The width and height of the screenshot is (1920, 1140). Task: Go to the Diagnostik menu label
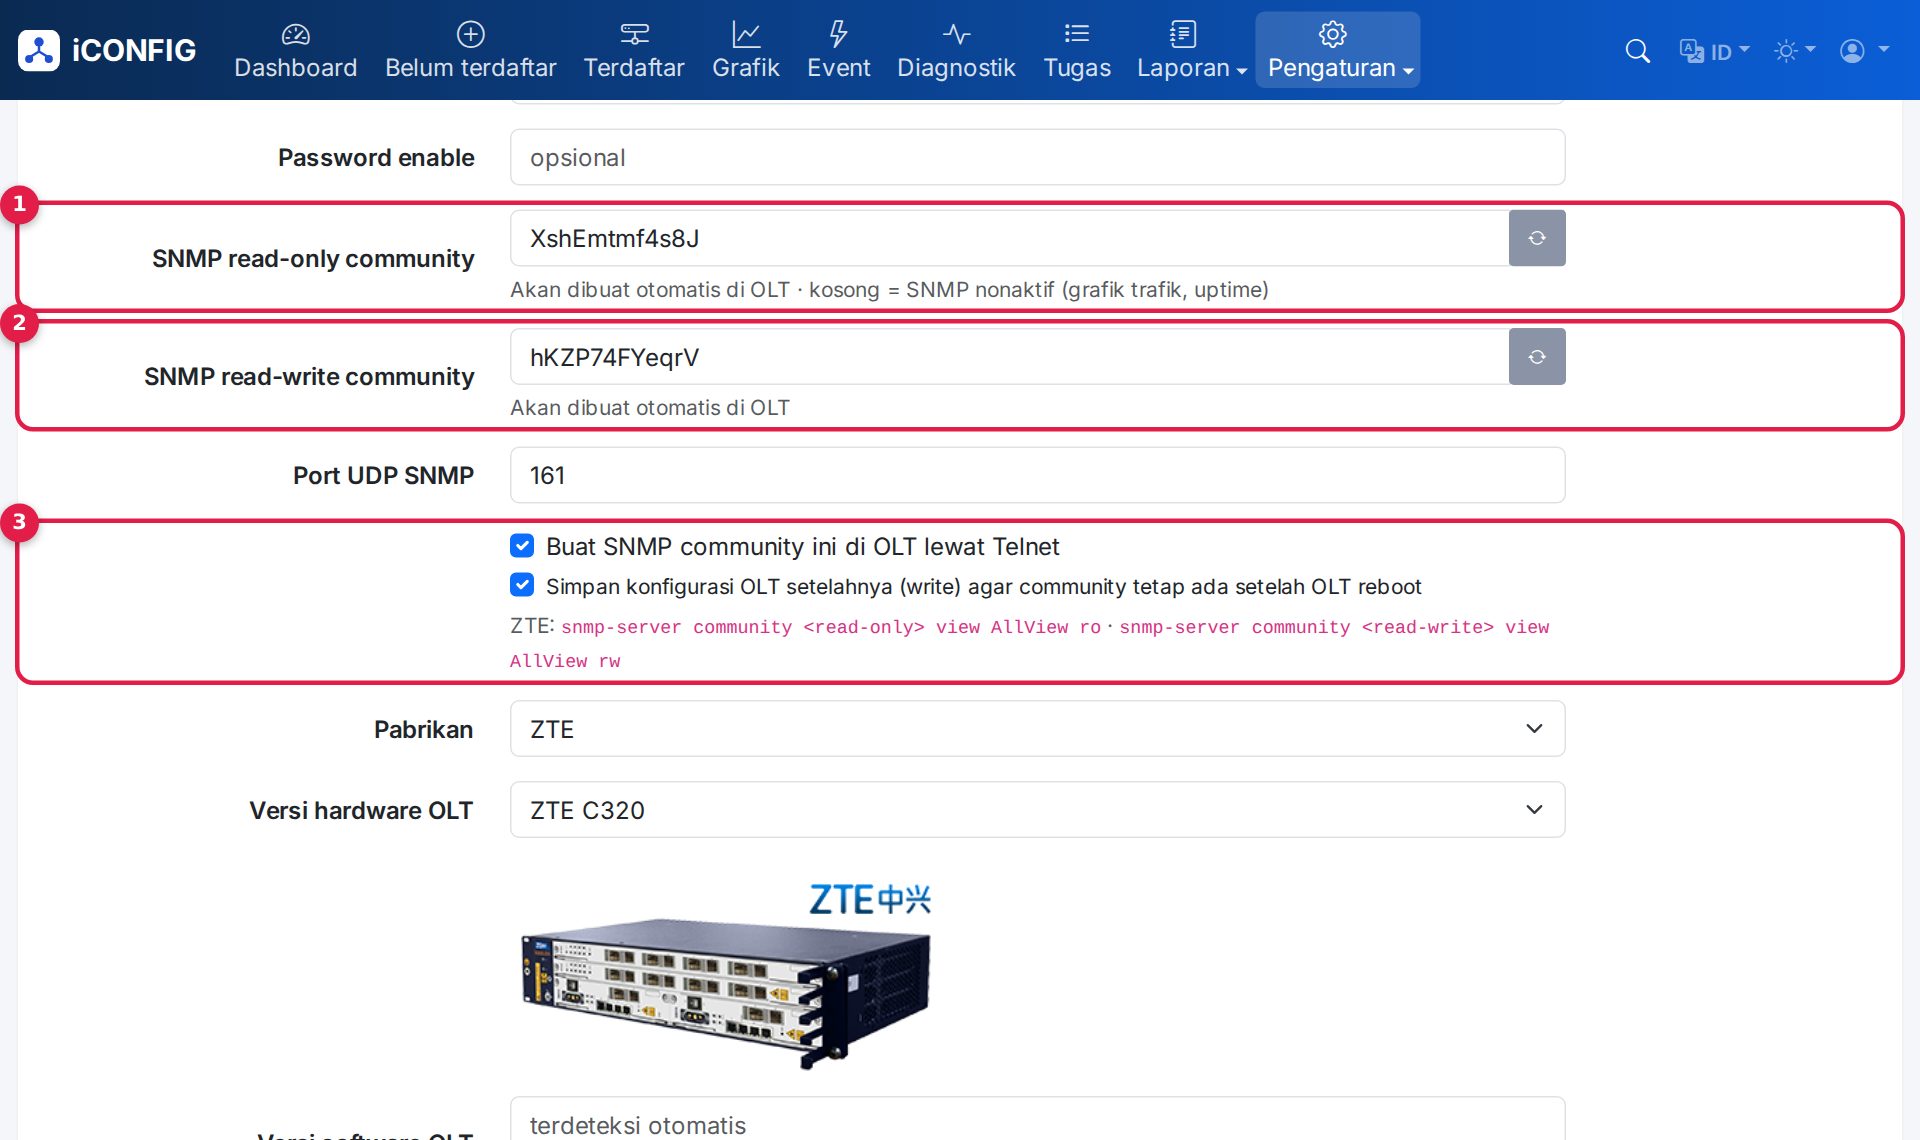956,68
